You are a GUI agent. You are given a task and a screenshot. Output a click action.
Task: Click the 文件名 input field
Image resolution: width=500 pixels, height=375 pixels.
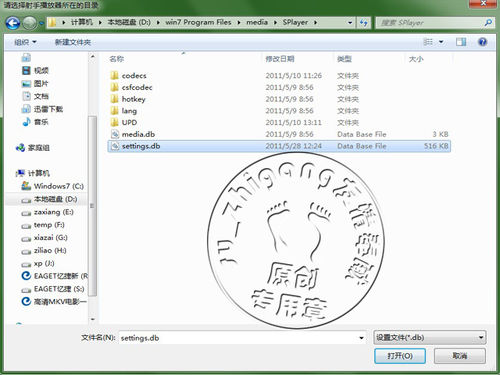tap(238, 338)
